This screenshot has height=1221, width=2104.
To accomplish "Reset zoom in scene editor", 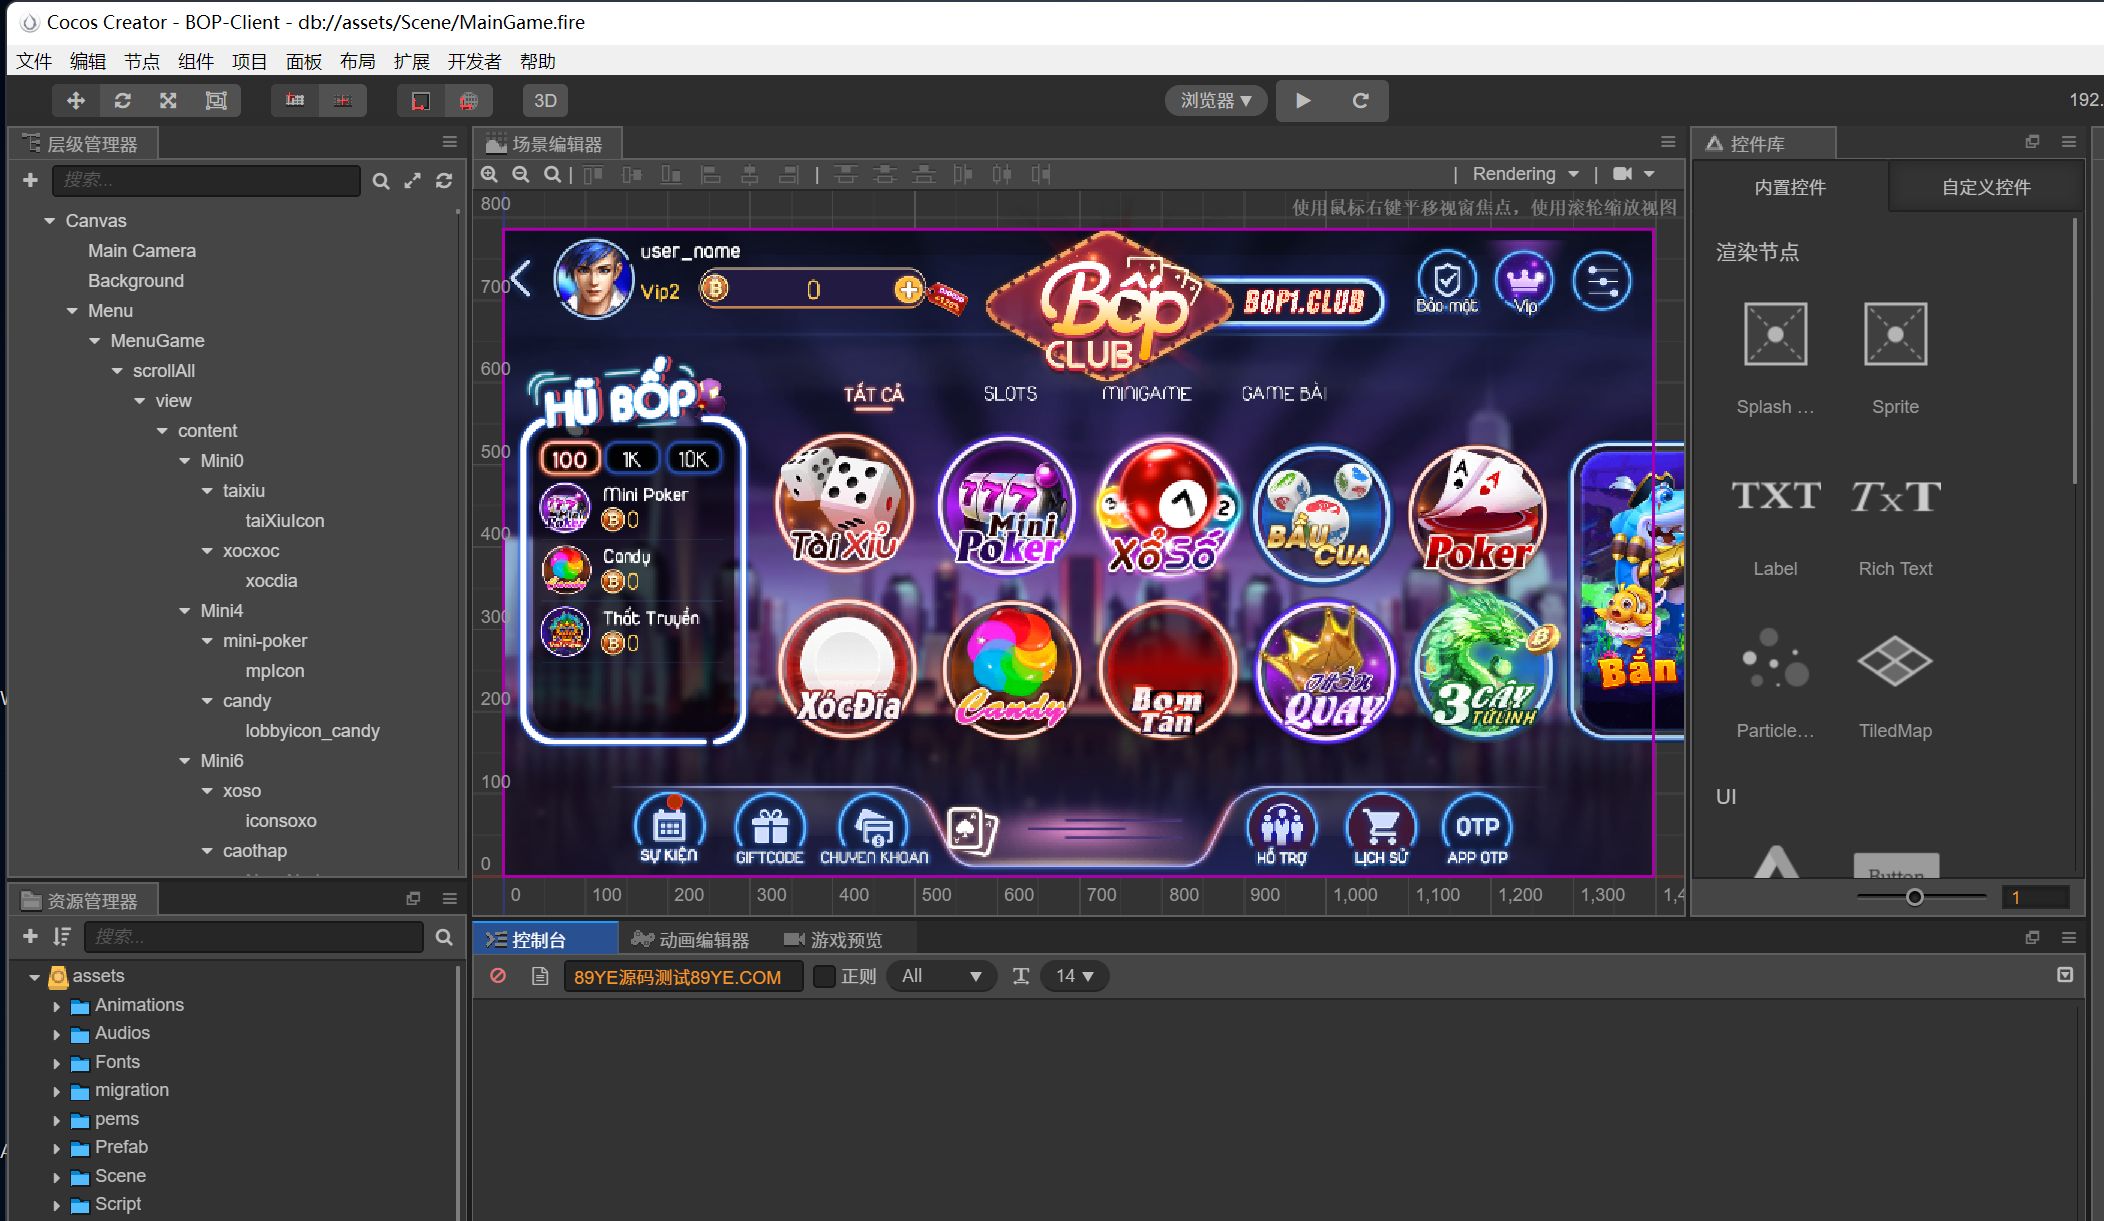I will tap(552, 175).
